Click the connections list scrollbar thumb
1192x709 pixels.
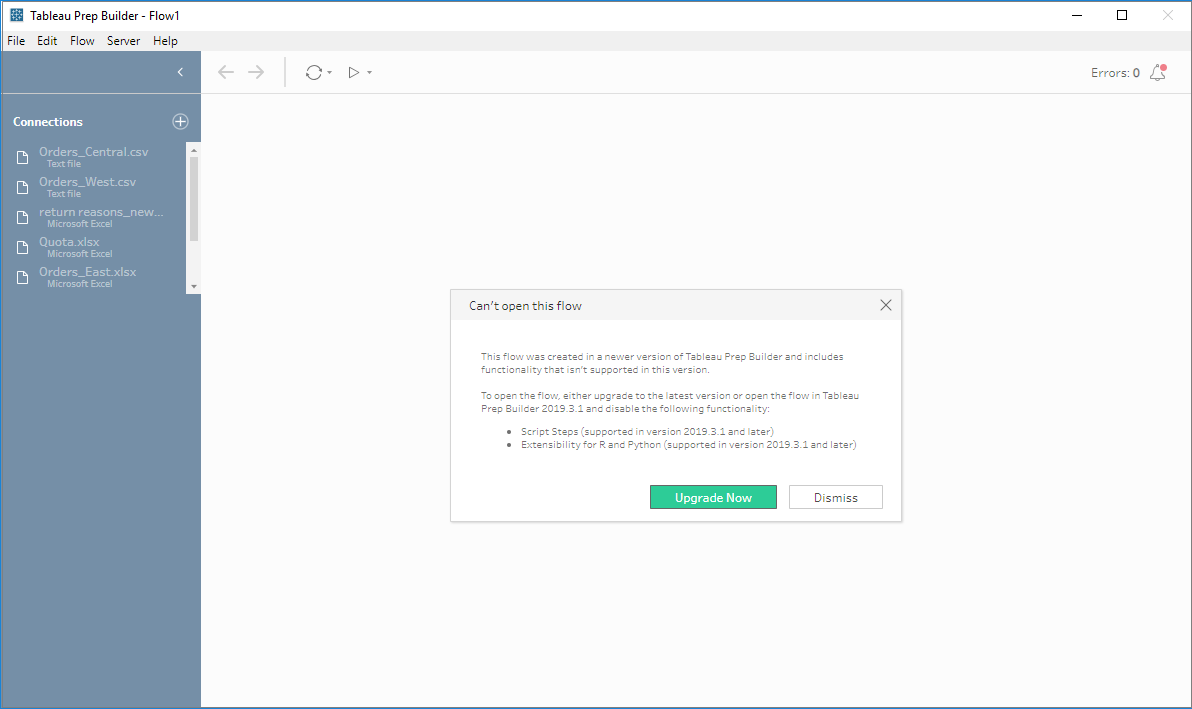tap(194, 199)
